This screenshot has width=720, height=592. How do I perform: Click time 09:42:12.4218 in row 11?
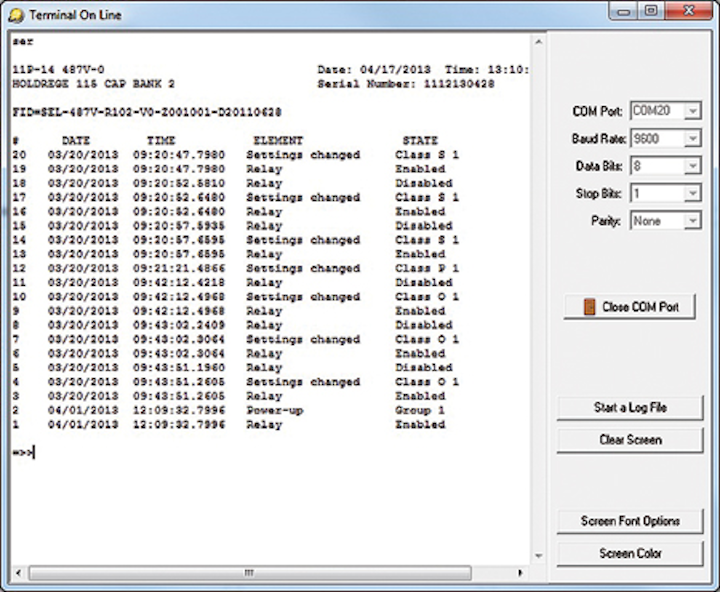pyautogui.click(x=179, y=282)
